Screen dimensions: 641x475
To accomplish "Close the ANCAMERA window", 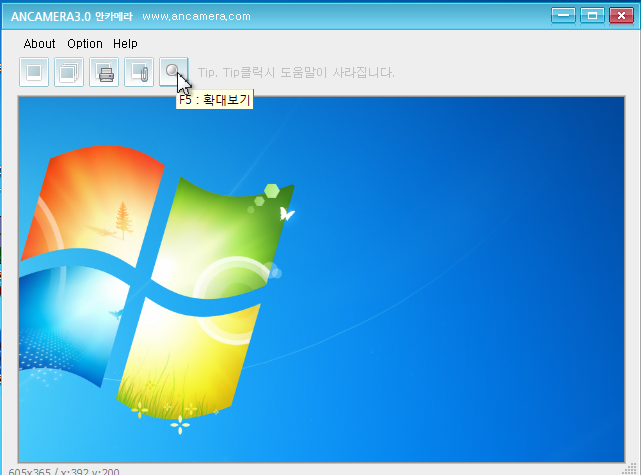I will 621,16.
